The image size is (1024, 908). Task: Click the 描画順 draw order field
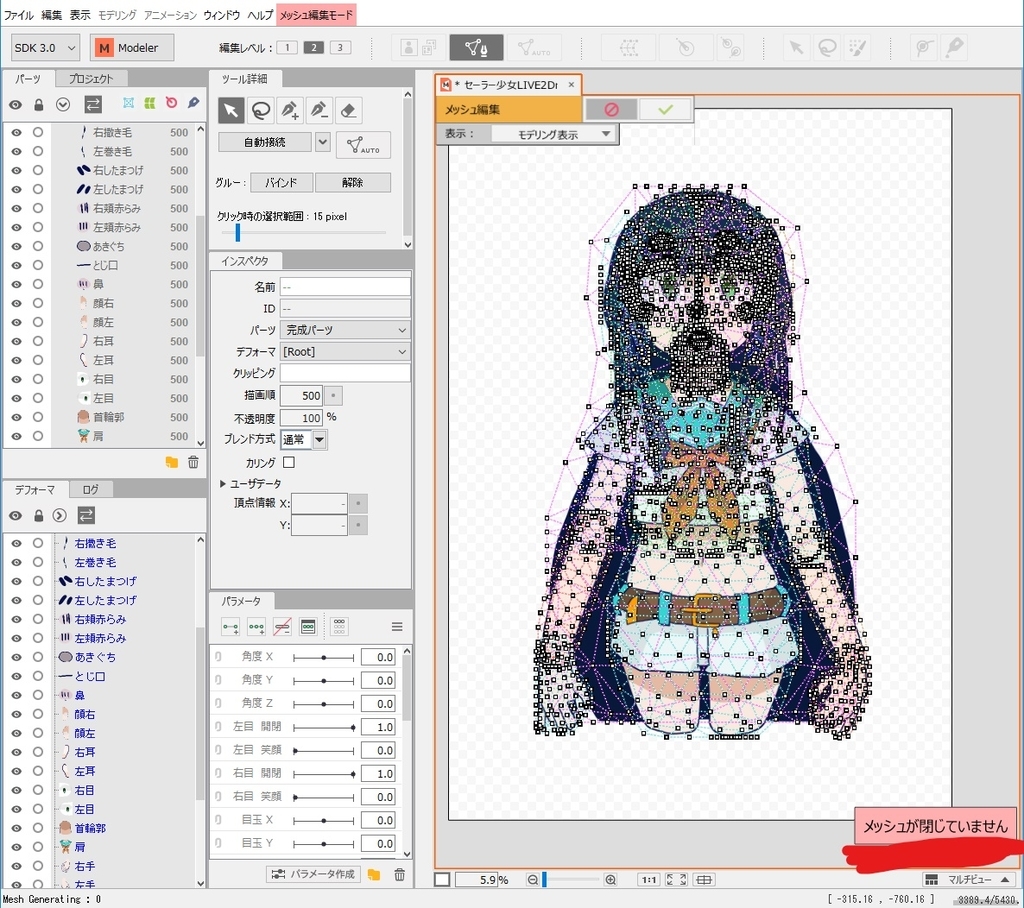coord(301,395)
